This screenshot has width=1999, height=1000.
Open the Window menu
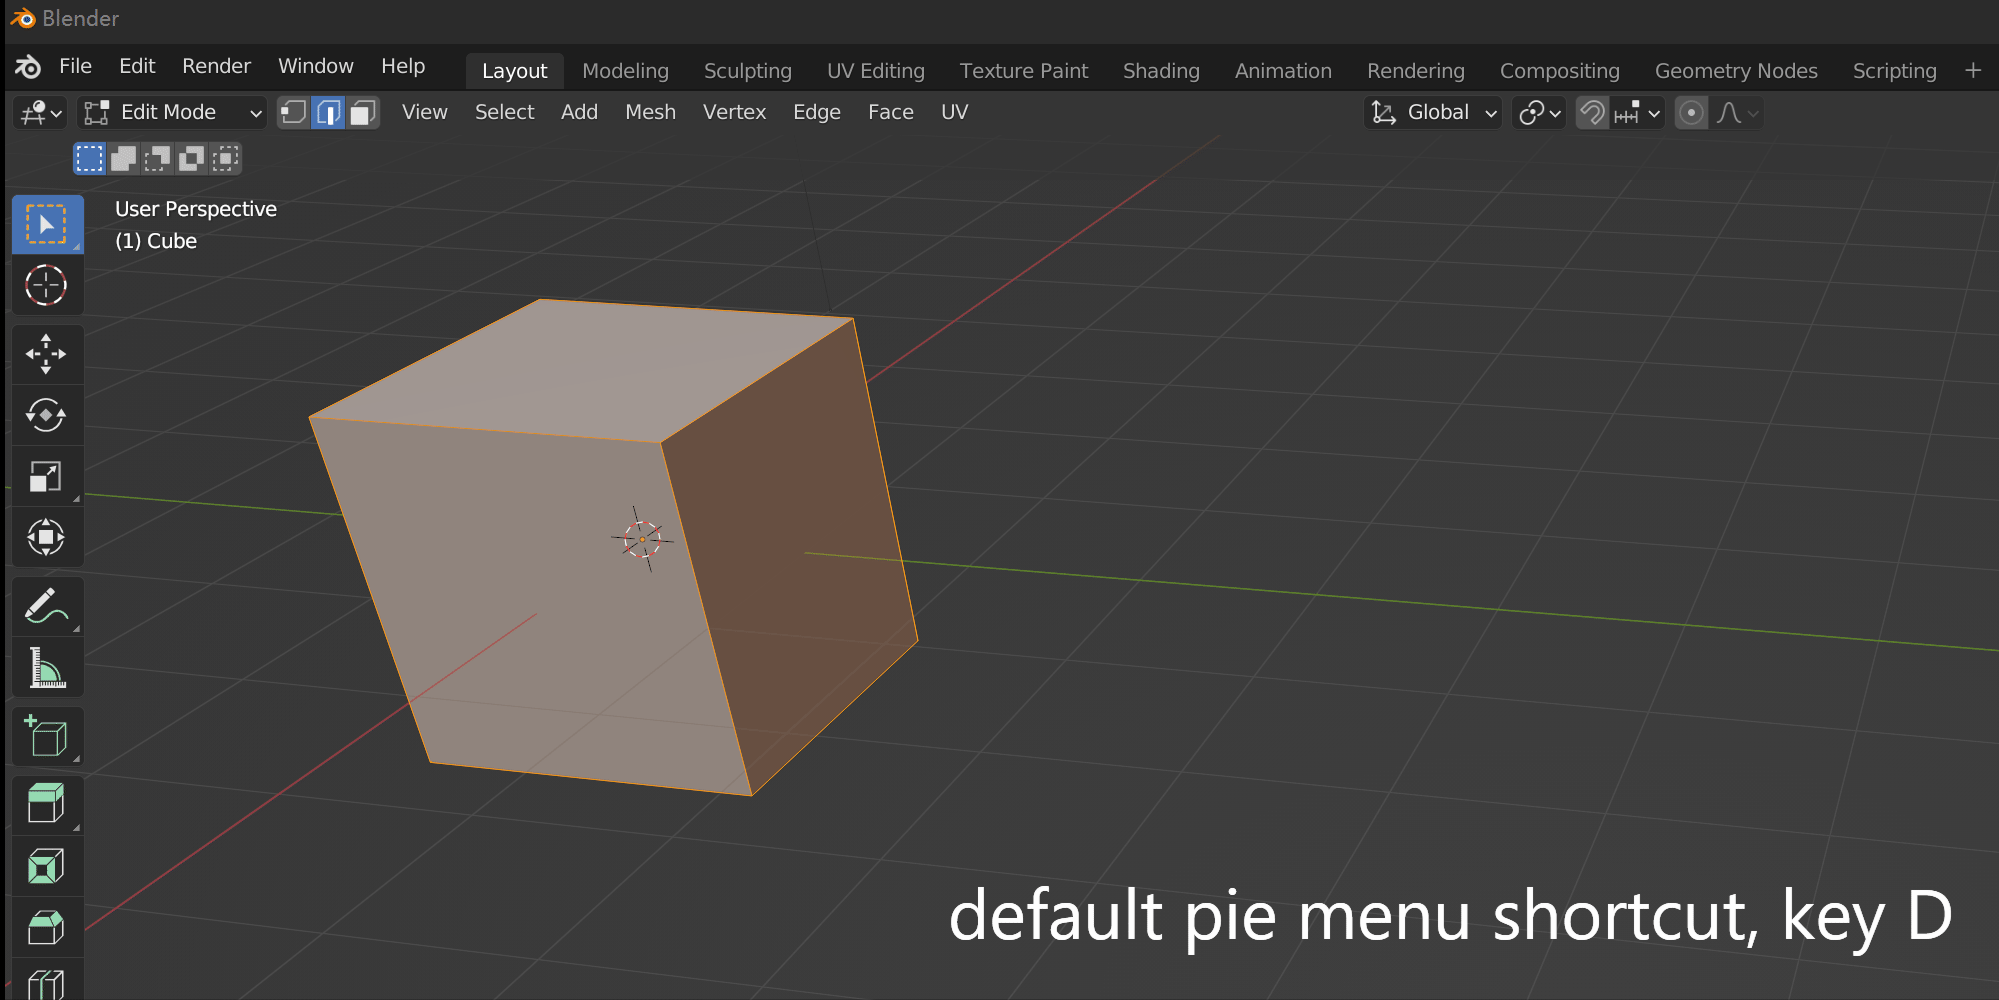(x=316, y=66)
